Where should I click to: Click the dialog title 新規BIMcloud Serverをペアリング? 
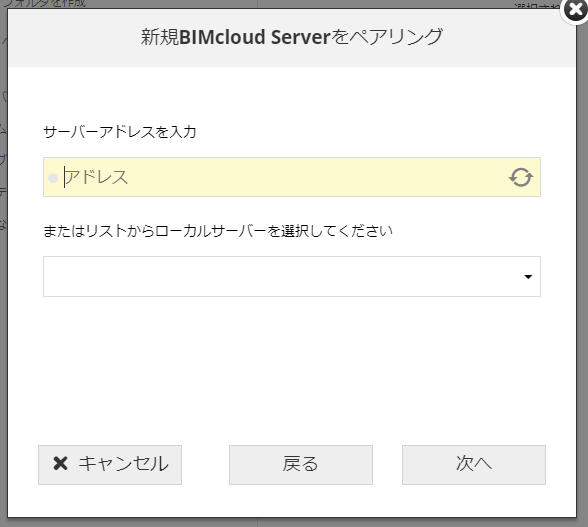292,37
